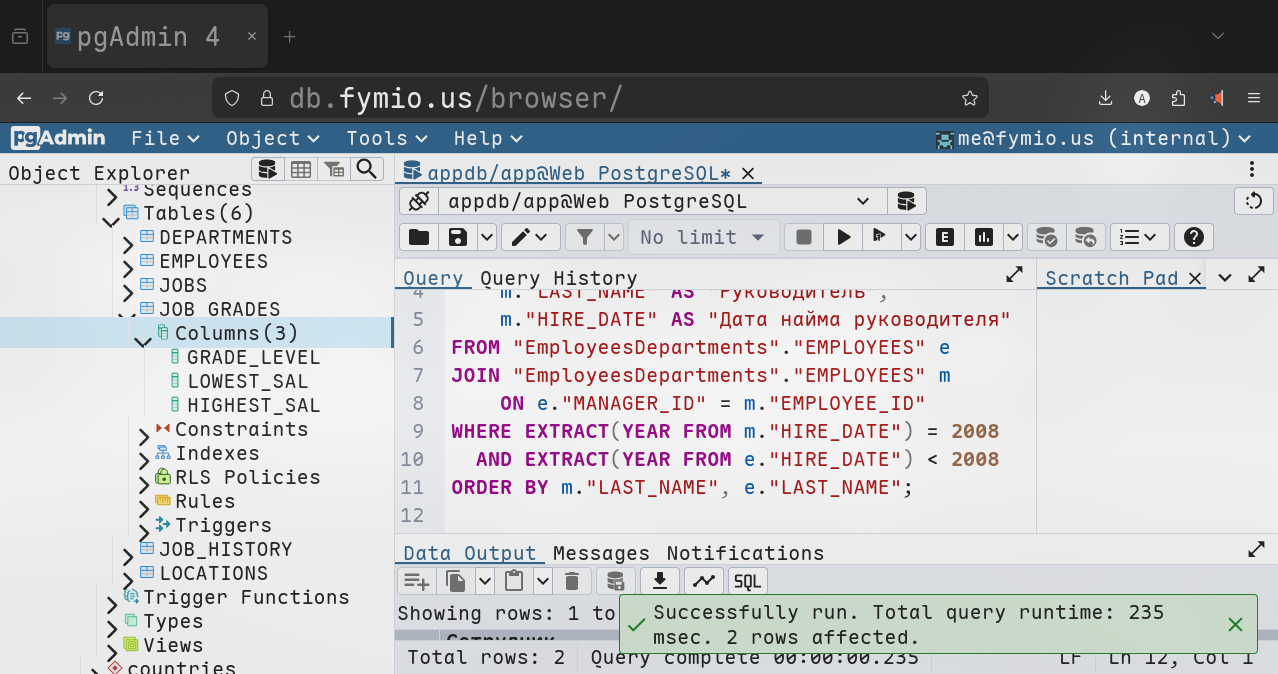Run the query with Execute button
The width and height of the screenshot is (1278, 674).
(844, 237)
